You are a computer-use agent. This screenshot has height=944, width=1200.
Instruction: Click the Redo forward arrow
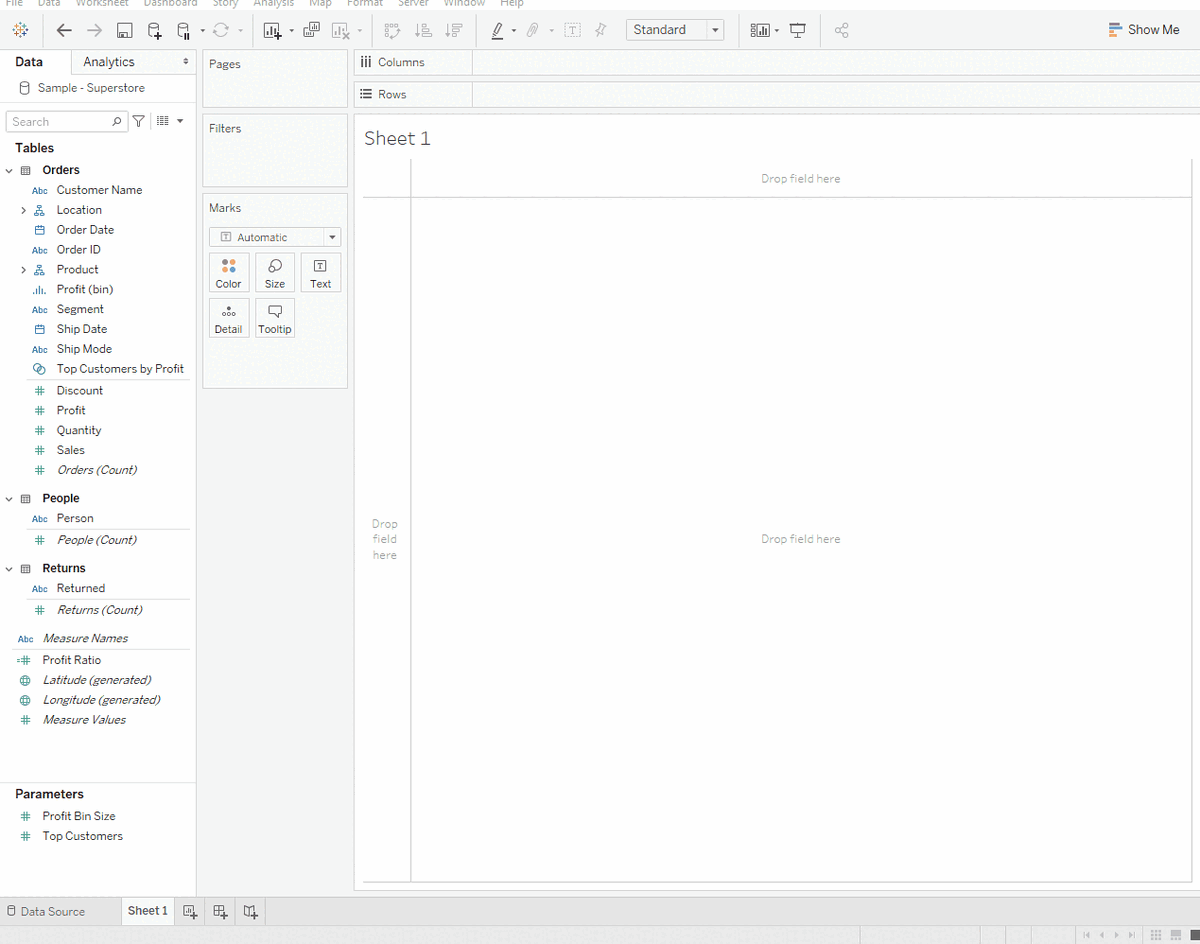click(94, 30)
